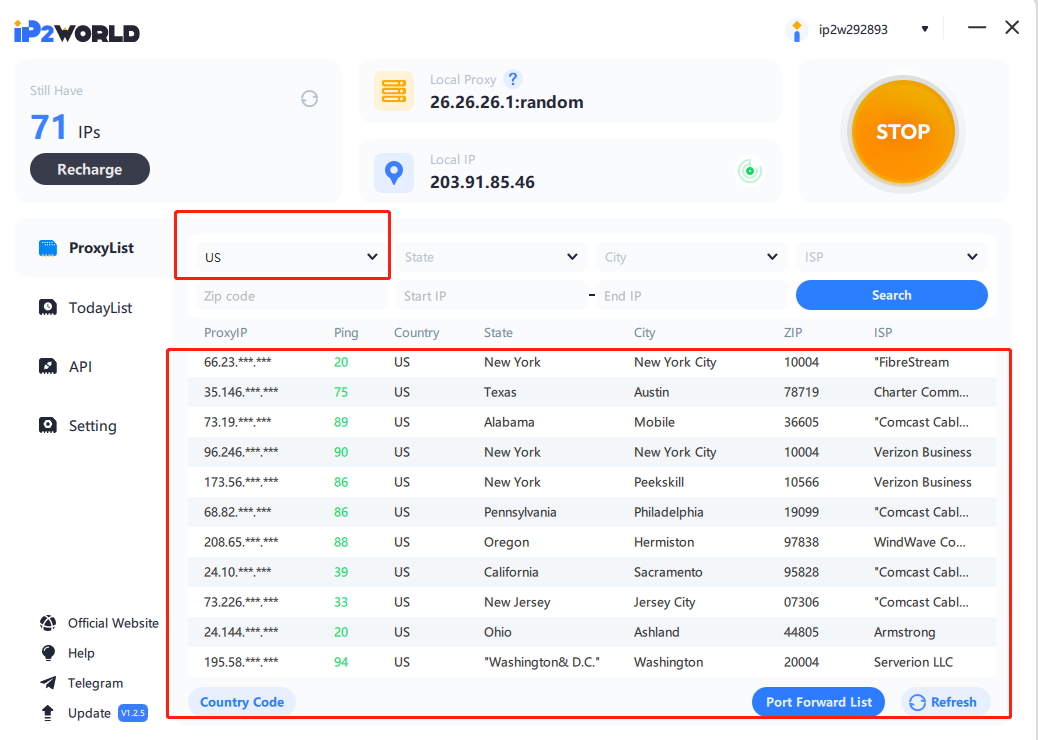Select proxy row 35.146.***.***
1038x740 pixels.
592,392
